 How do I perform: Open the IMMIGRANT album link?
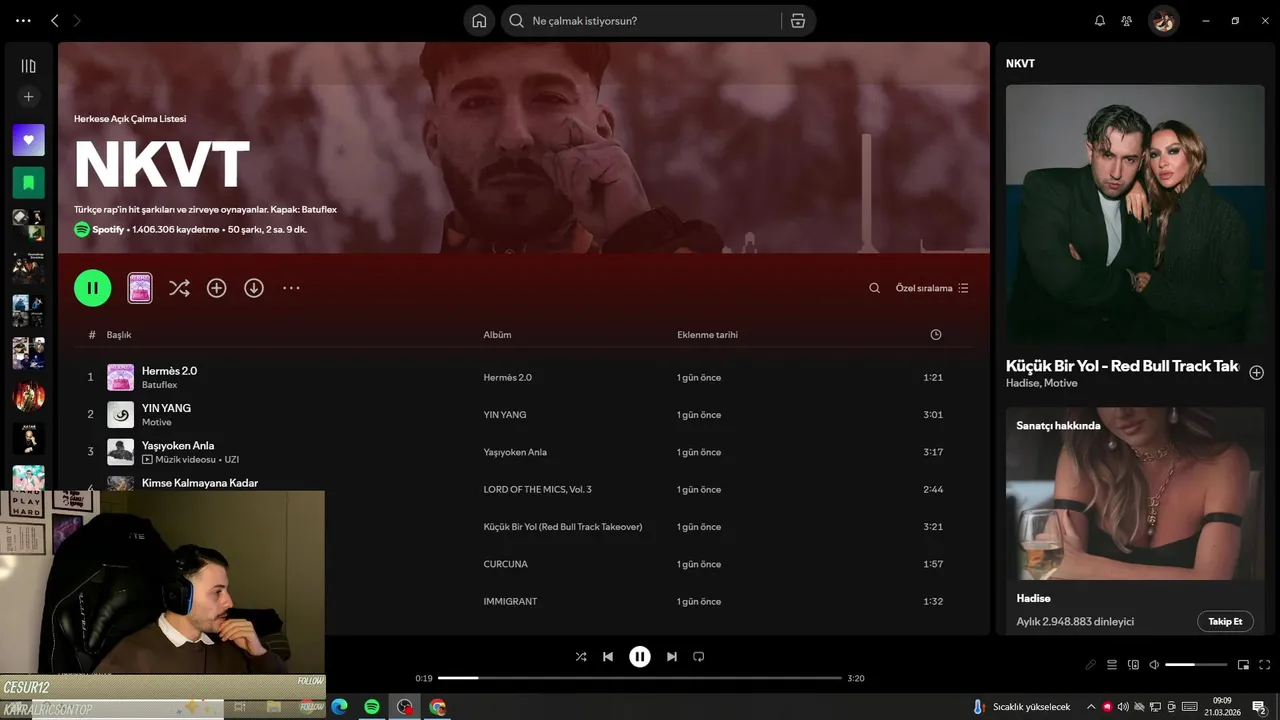pyautogui.click(x=510, y=602)
